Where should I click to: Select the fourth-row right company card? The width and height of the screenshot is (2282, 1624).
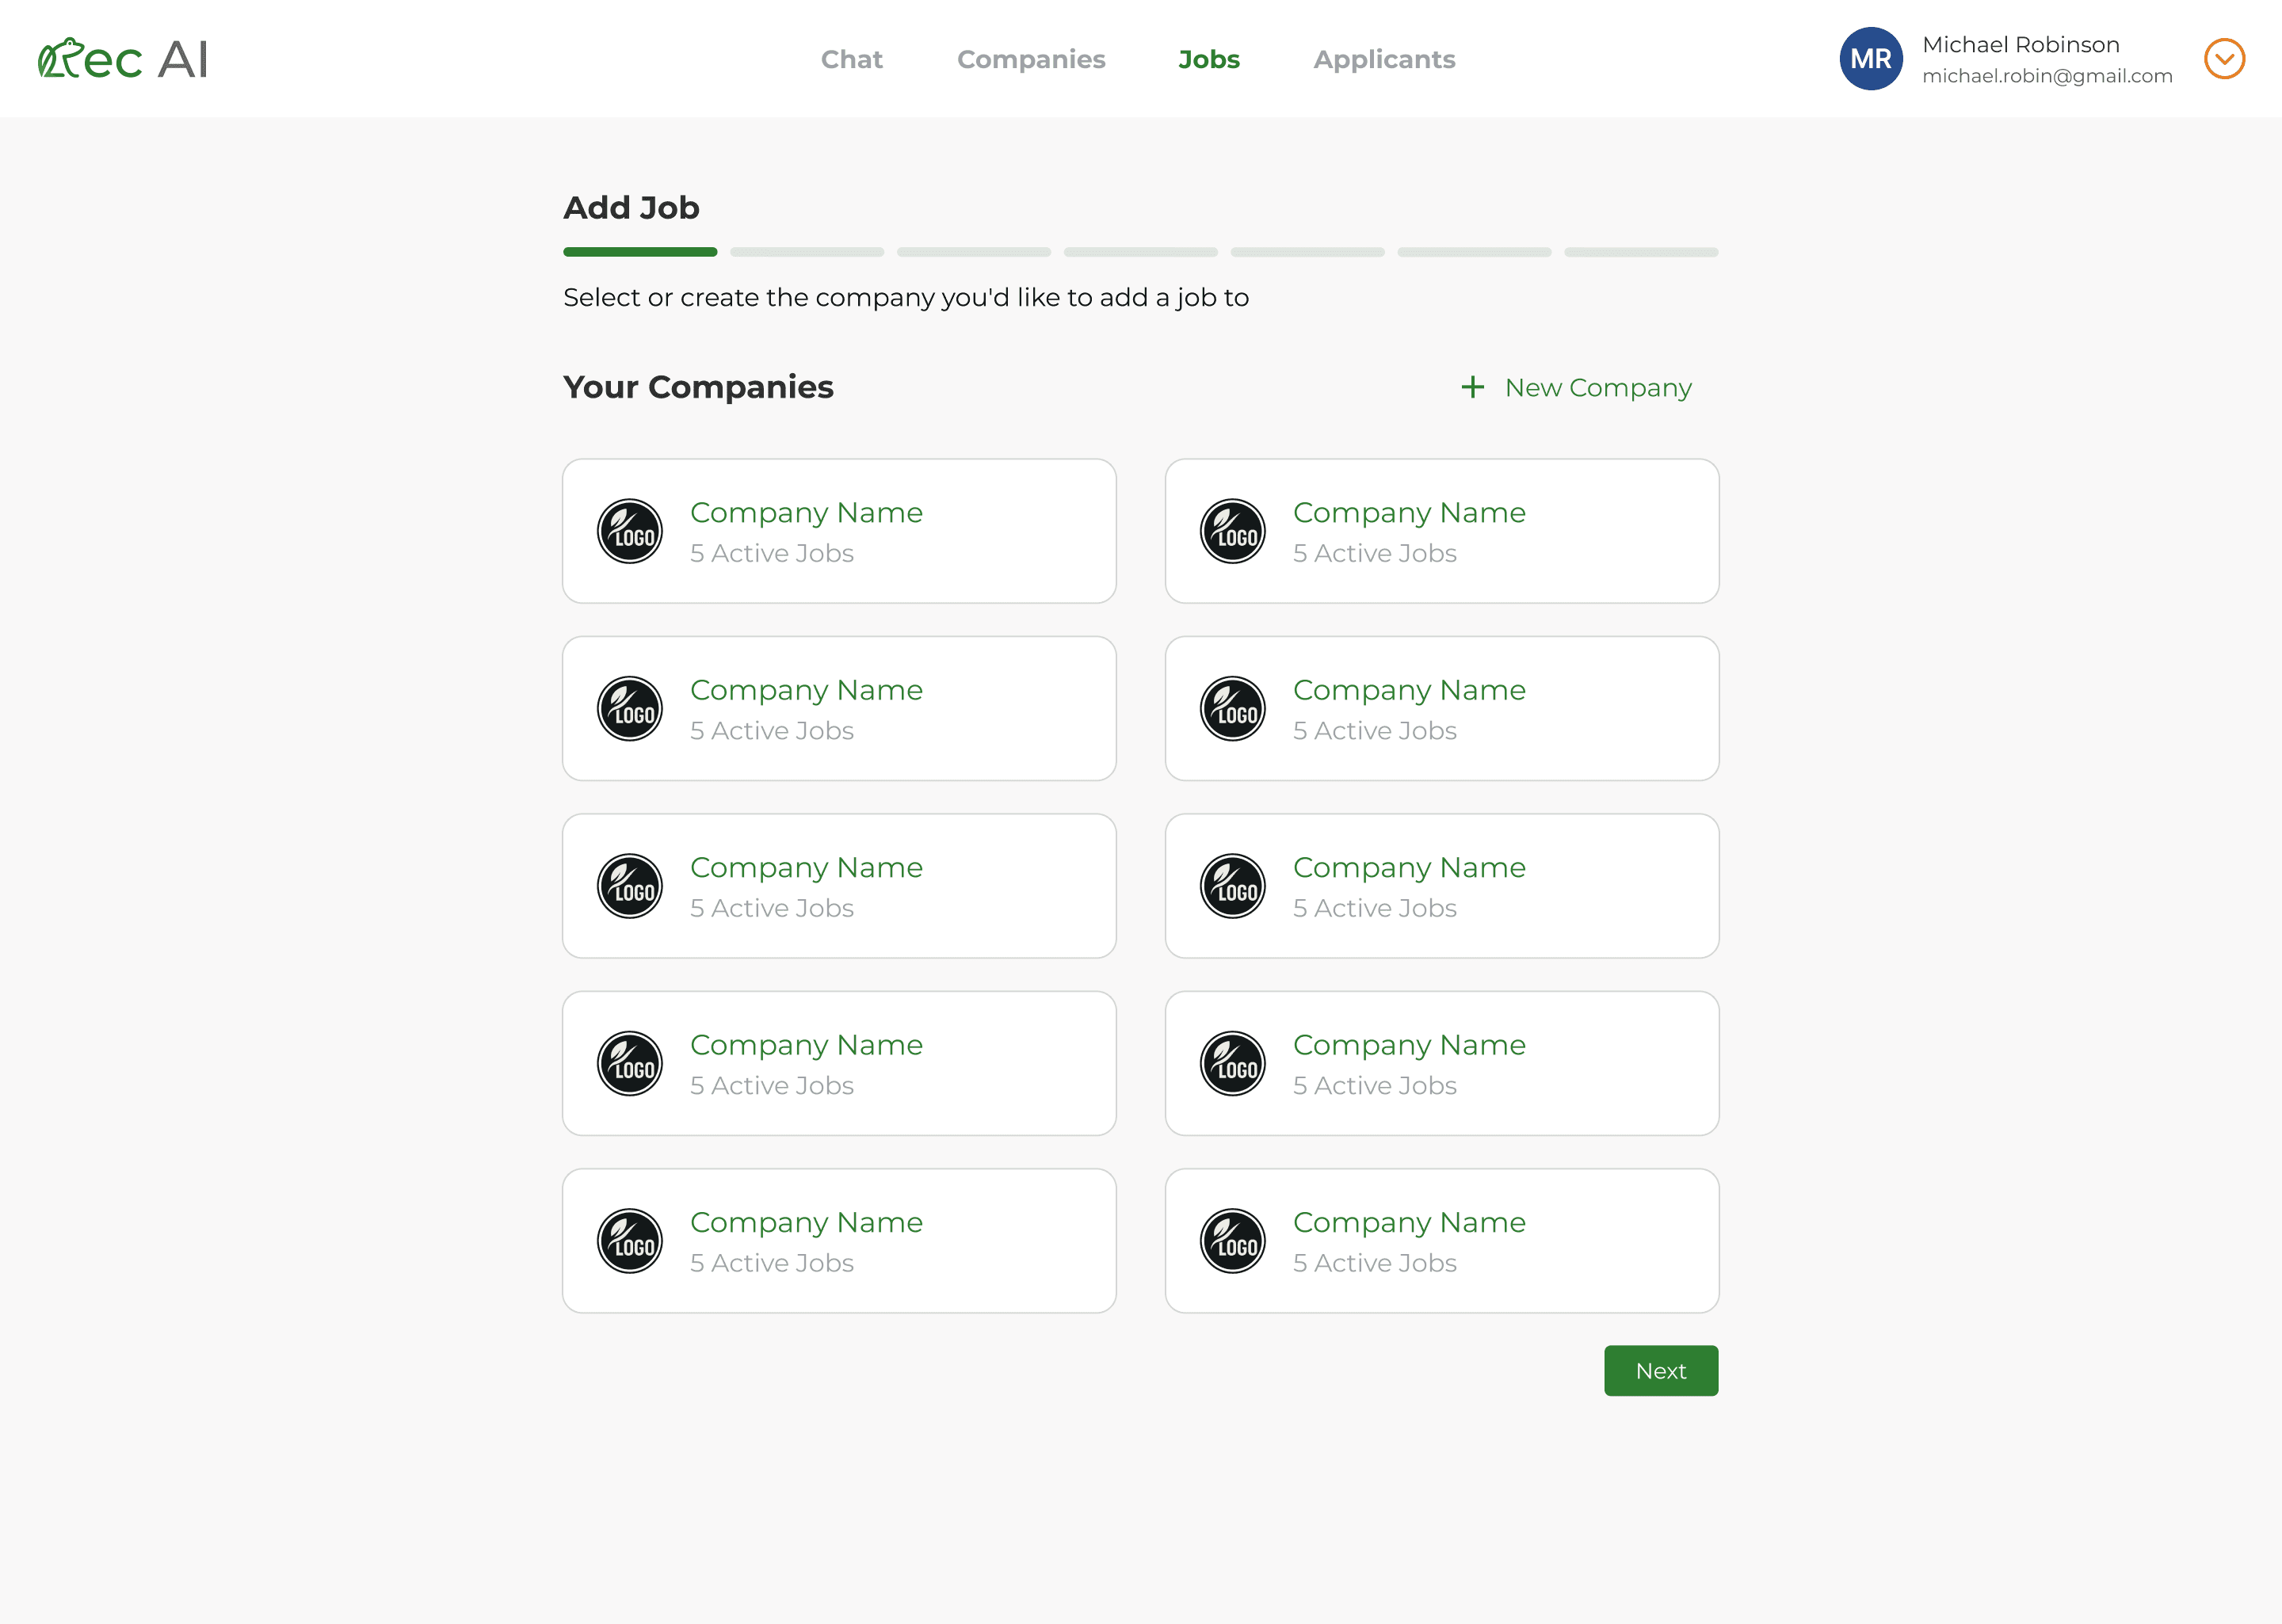pyautogui.click(x=1441, y=1063)
